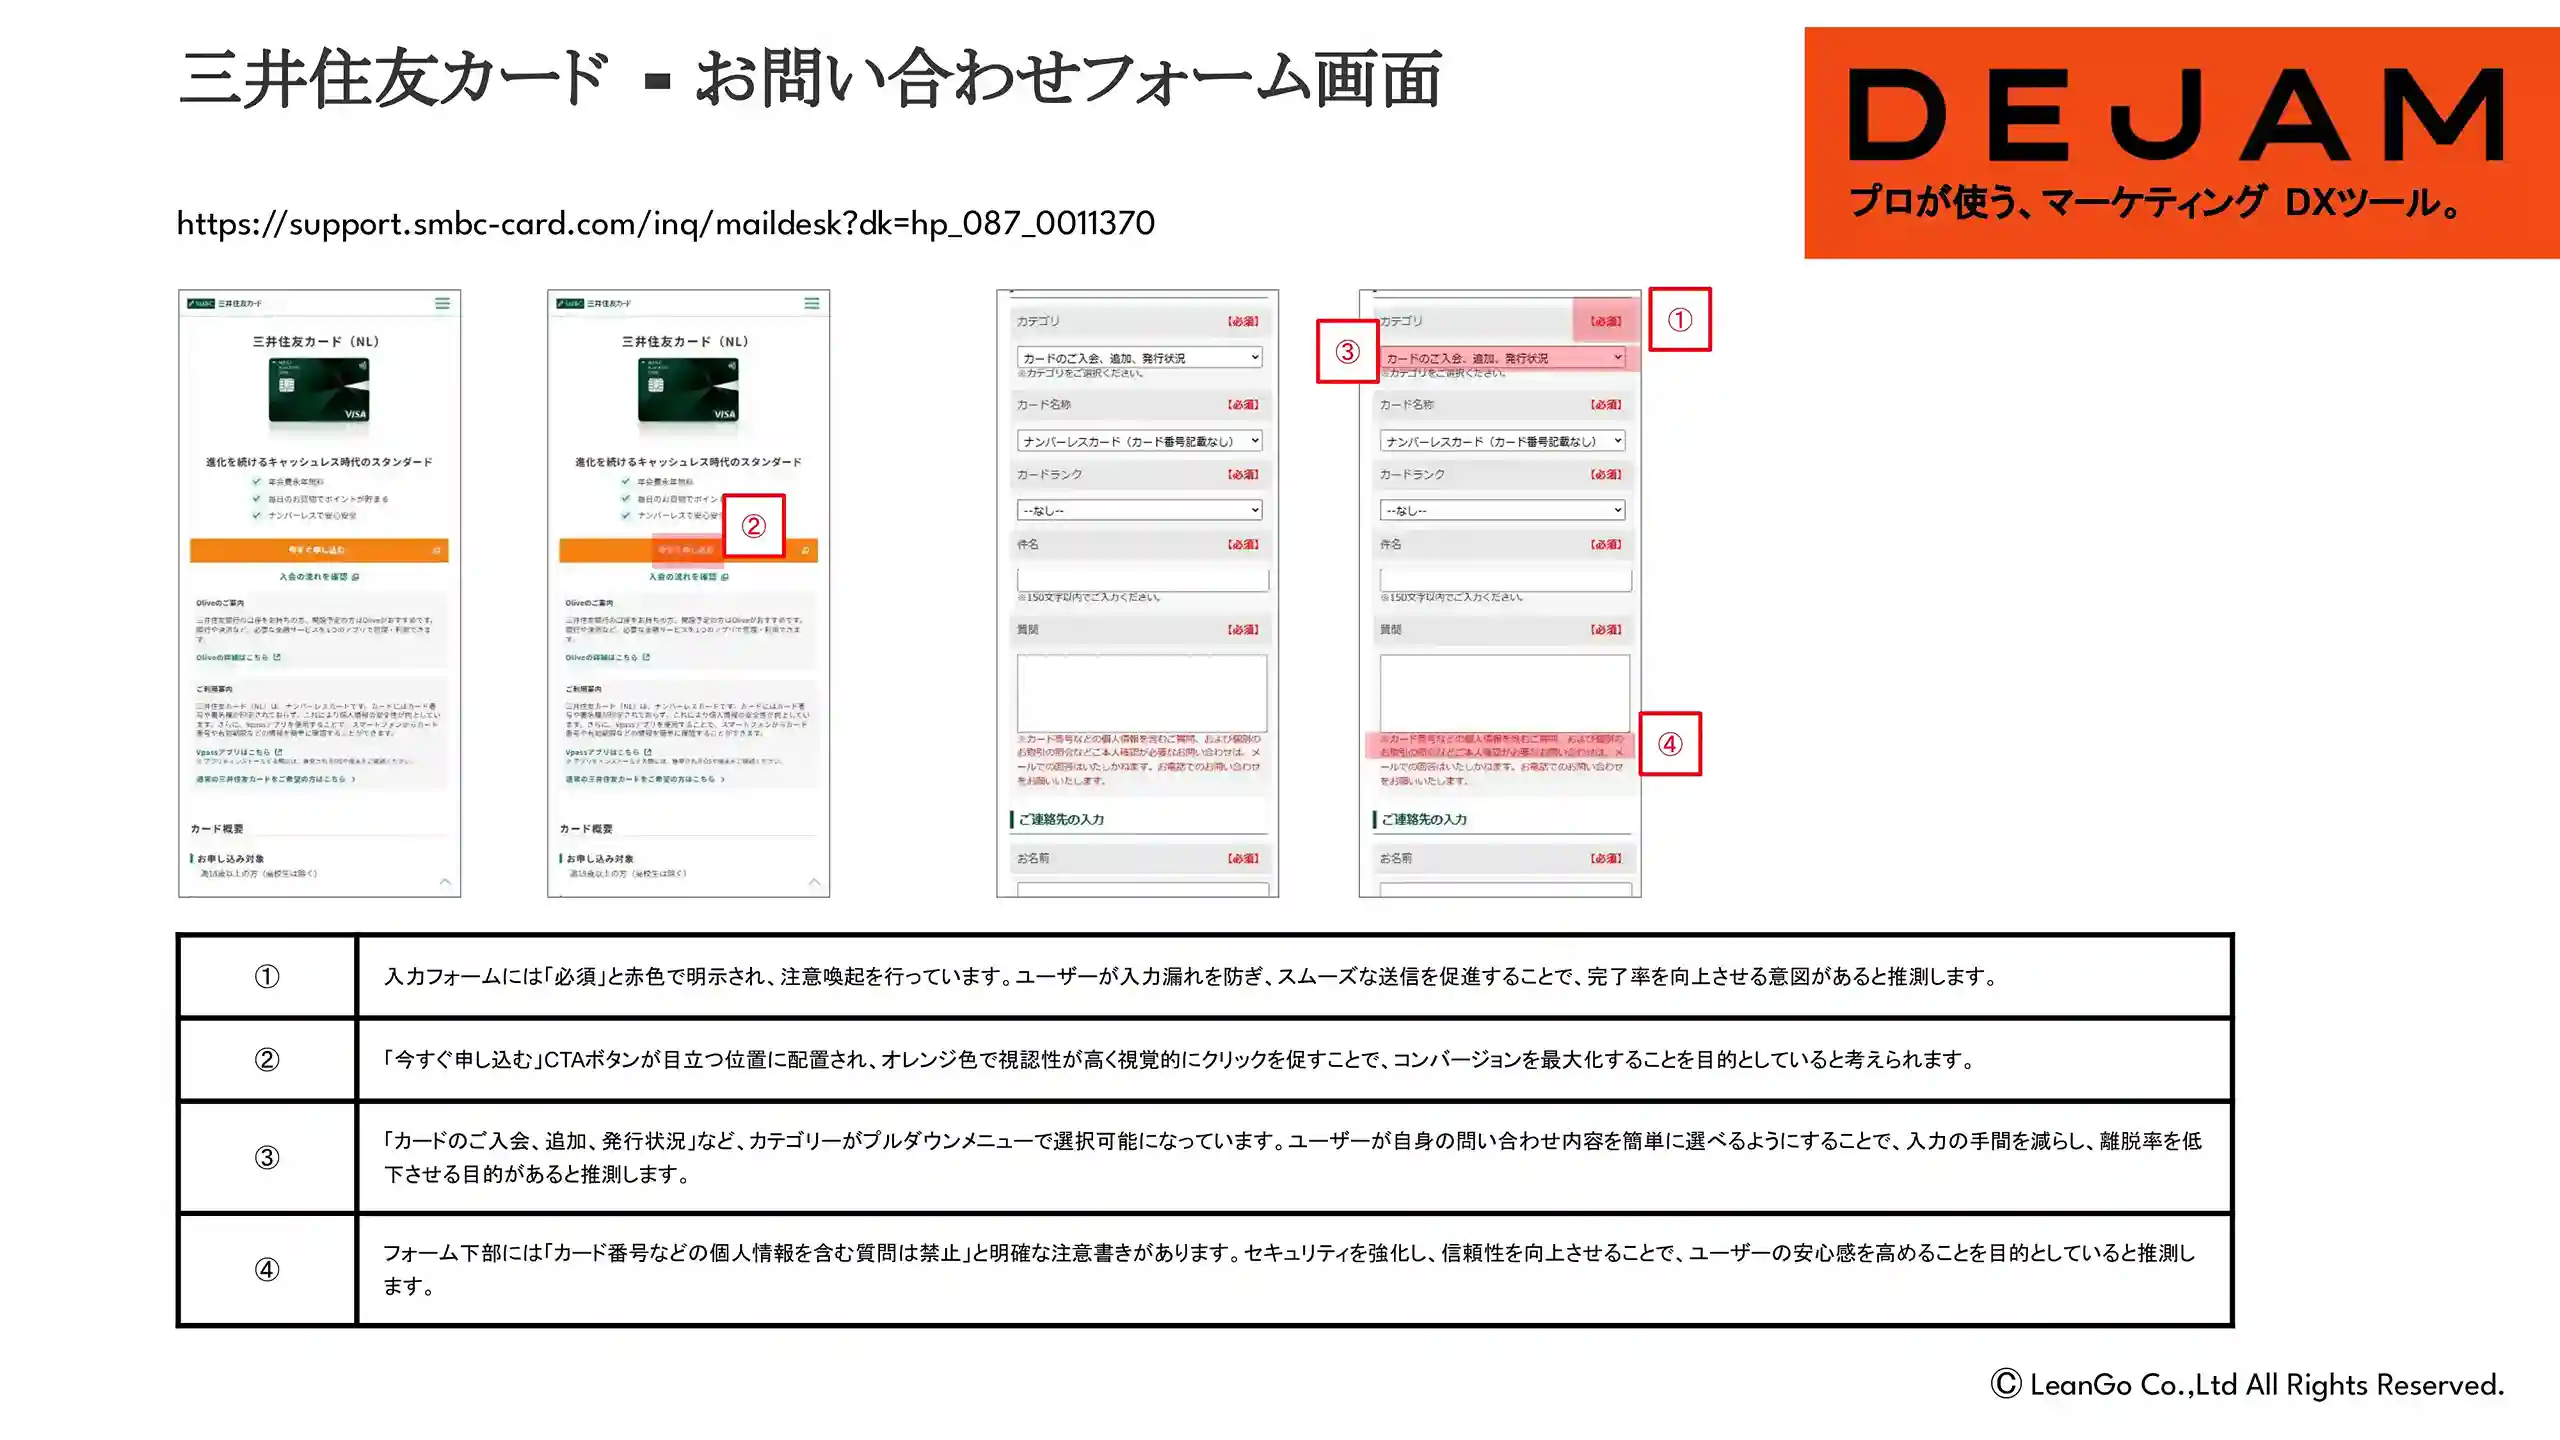Click 入会の流れを確認 link in leftmost screenshot
Image resolution: width=2560 pixels, height=1440 pixels.
[x=318, y=577]
